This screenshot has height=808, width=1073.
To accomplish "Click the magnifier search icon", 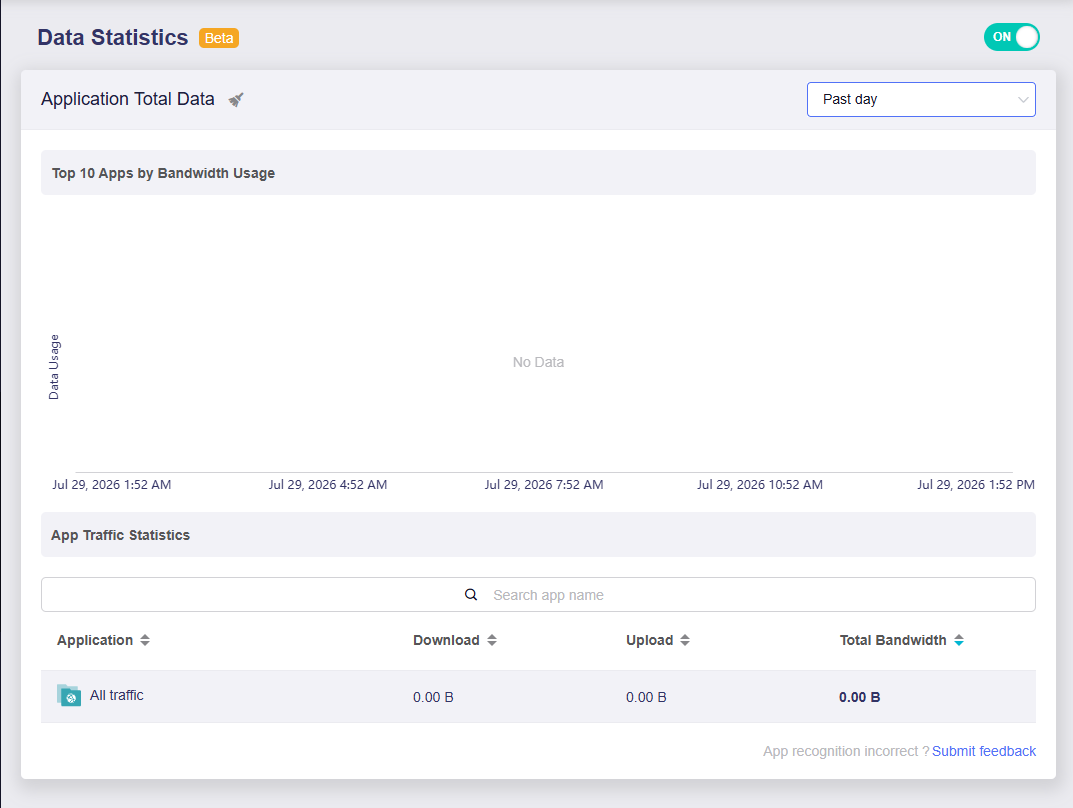I will coord(471,595).
